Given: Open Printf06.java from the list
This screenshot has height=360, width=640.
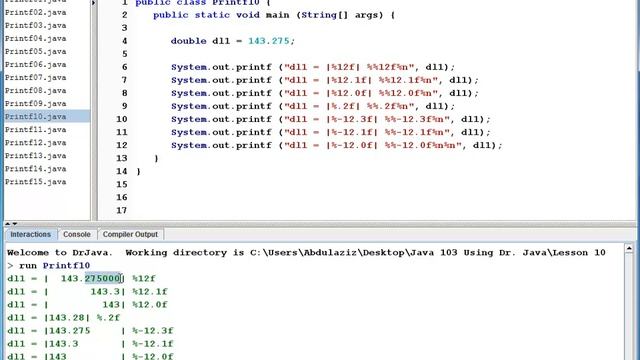Looking at the screenshot, I should (36, 64).
